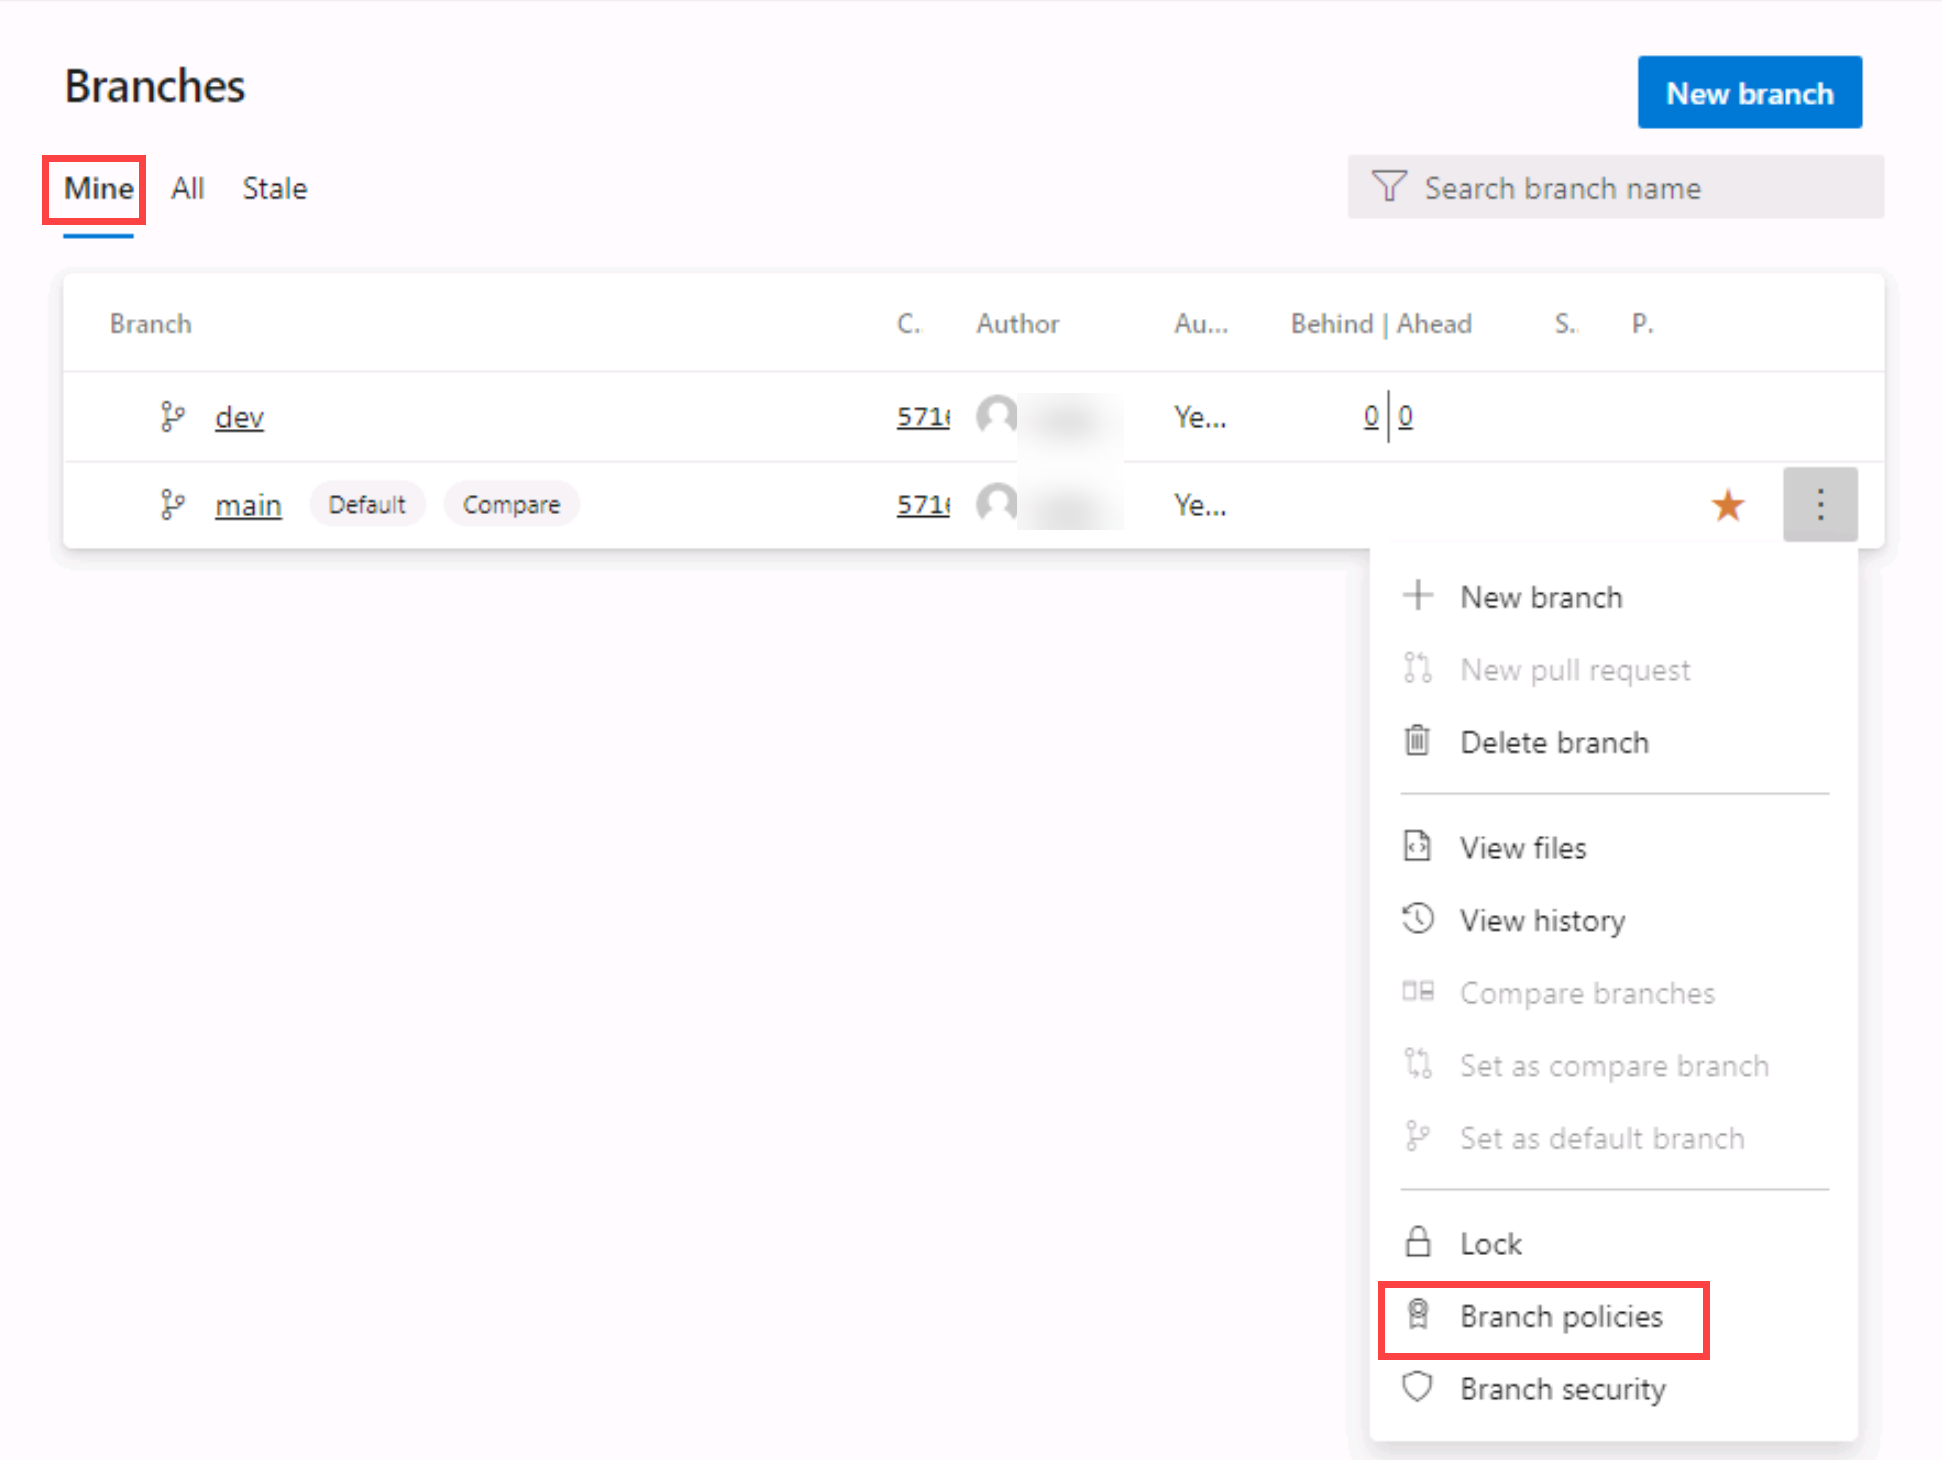Click the View history clock icon
The image size is (1942, 1460).
[x=1414, y=920]
